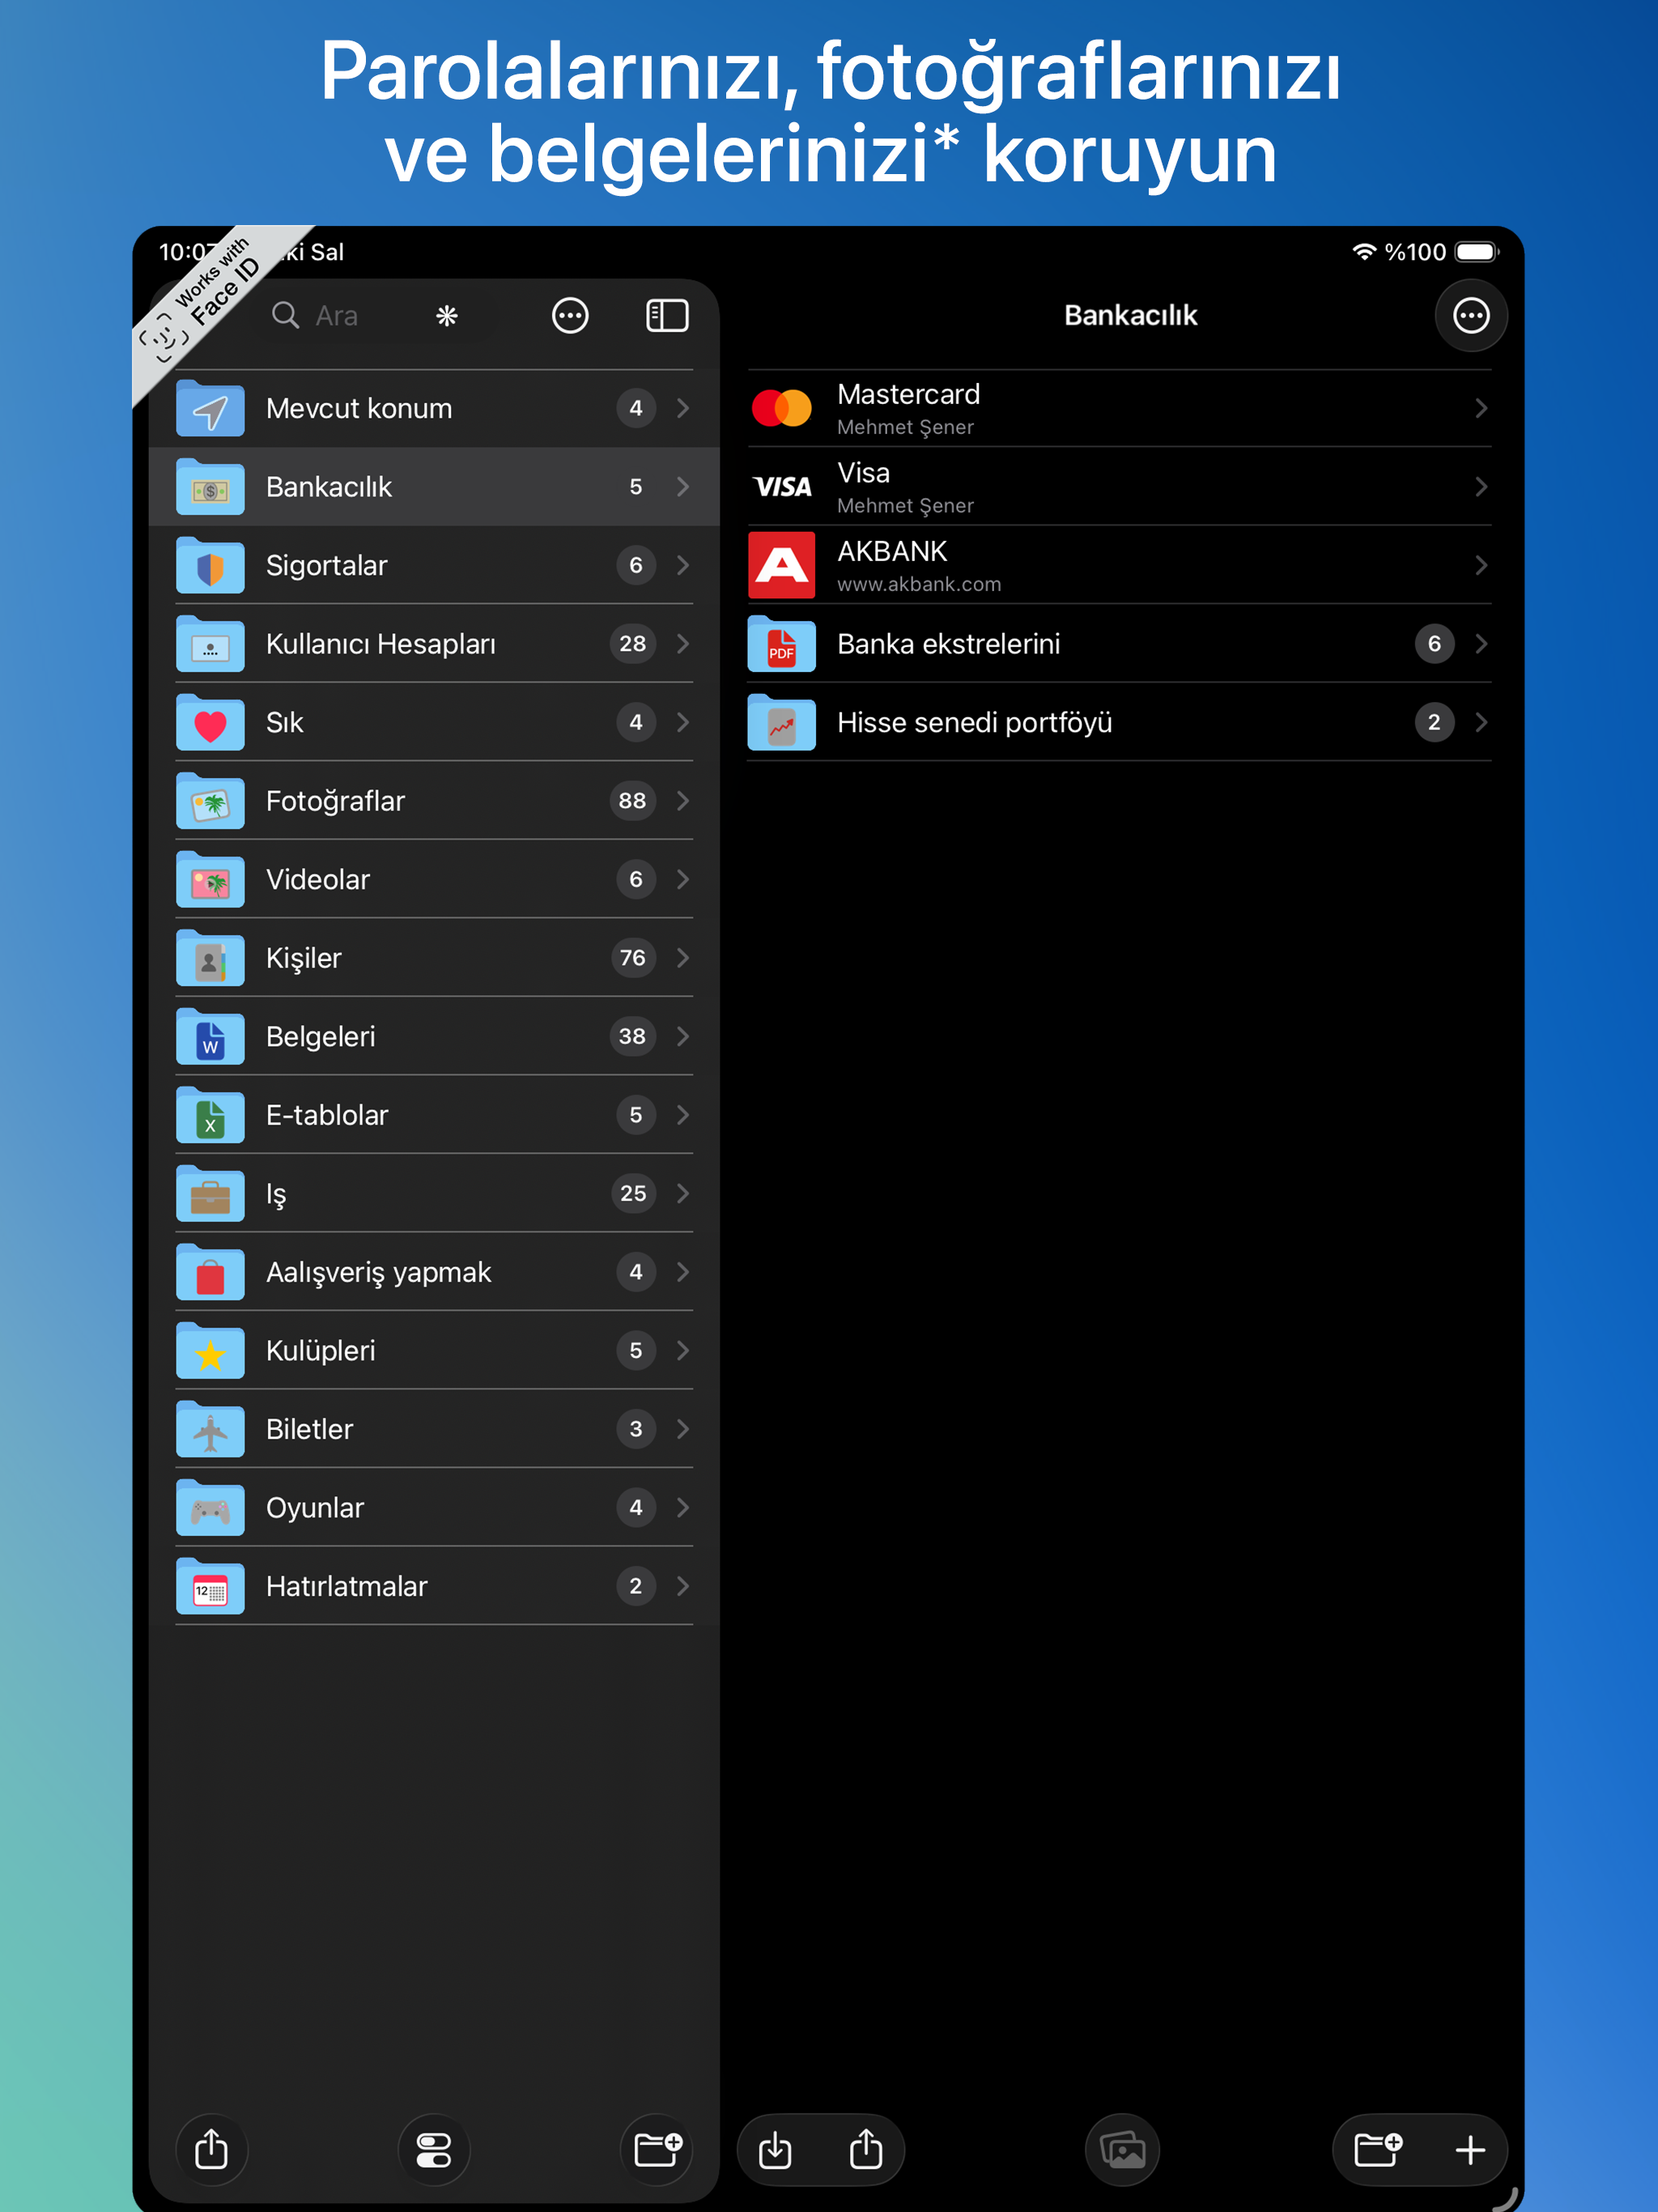Expand Hisse senedi portföyü chevron
The height and width of the screenshot is (2212, 1658).
[x=1481, y=722]
